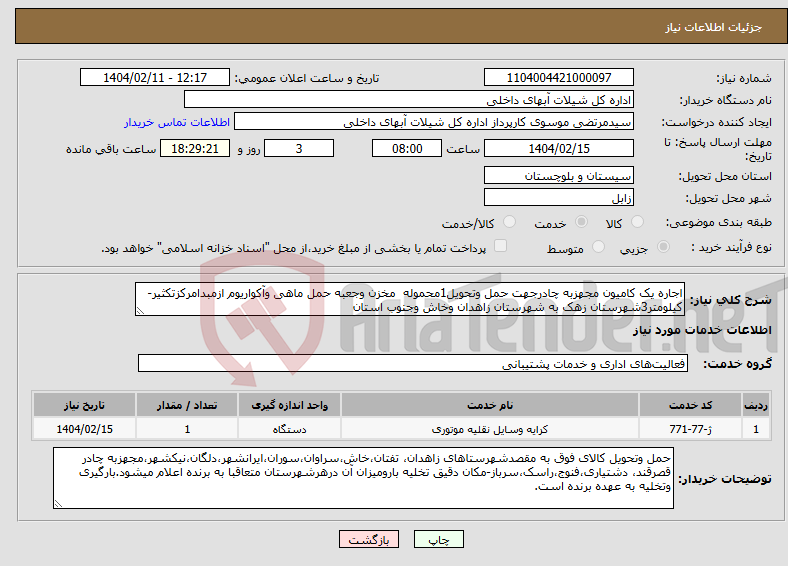Click the کد خدمت column header

691,405
